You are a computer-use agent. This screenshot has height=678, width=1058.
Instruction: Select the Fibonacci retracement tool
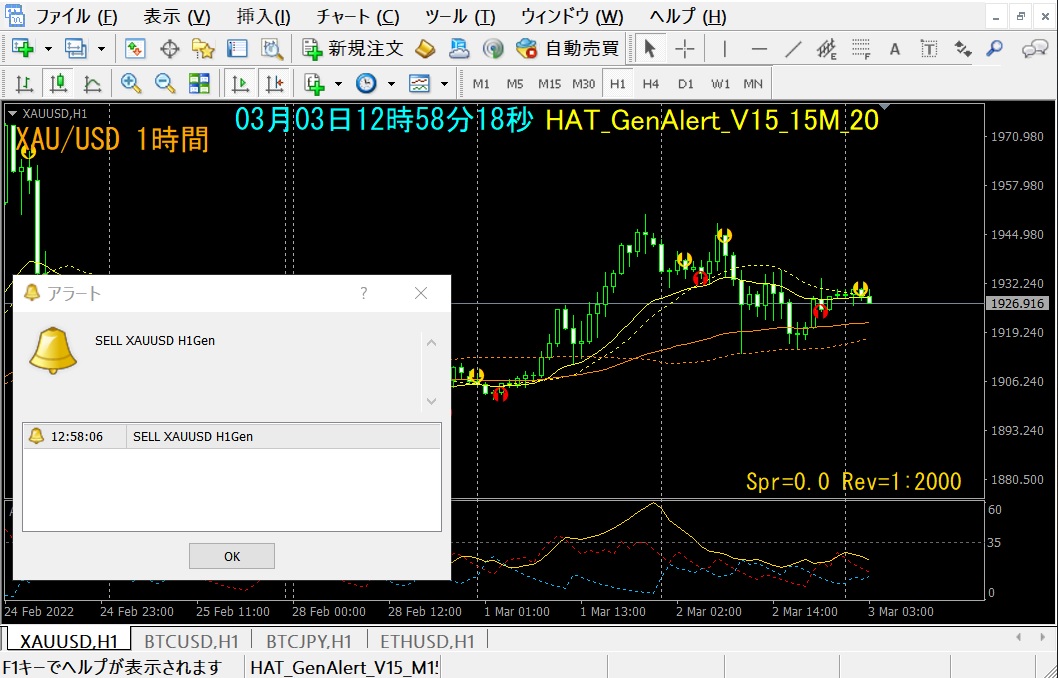(861, 49)
